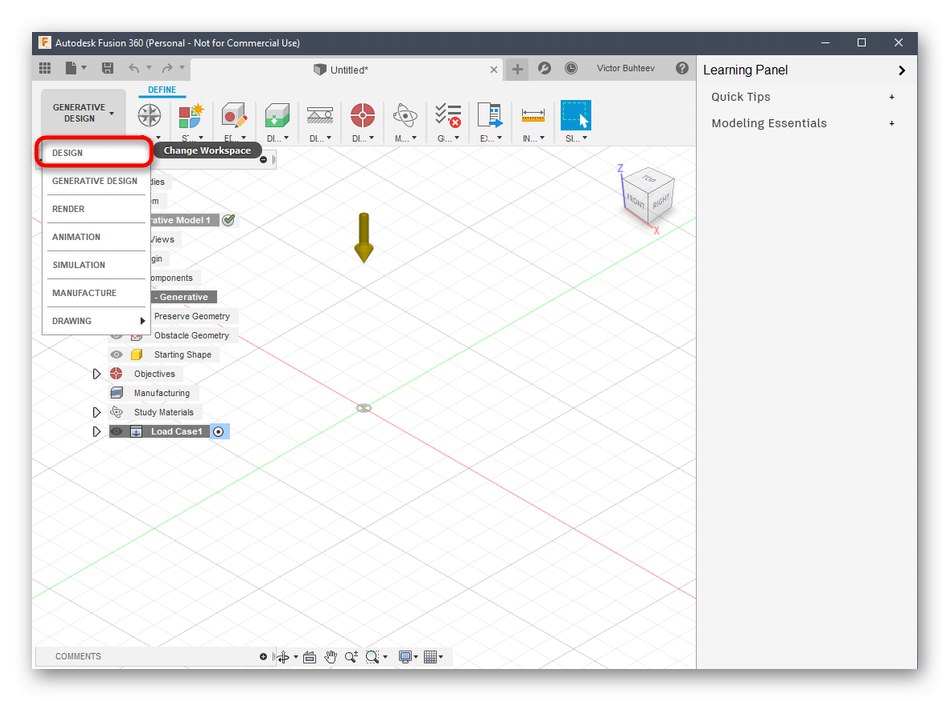Viewport: 950px width, 701px height.
Task: Save the document with floppy icon
Action: (107, 68)
